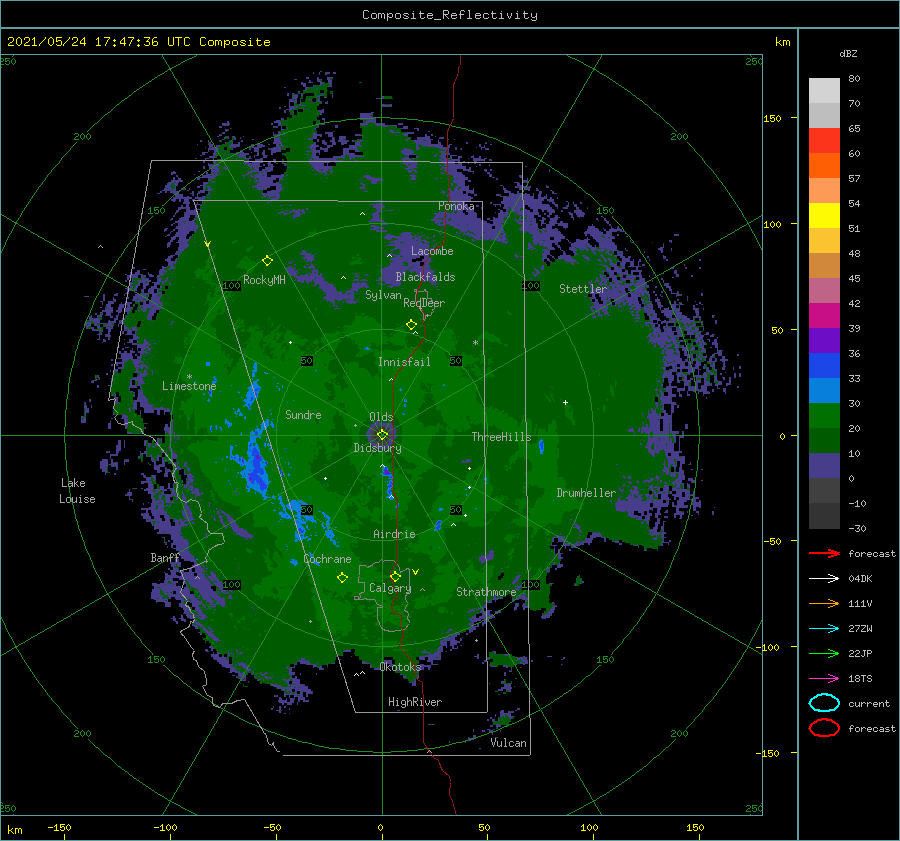The height and width of the screenshot is (841, 900).
Task: Click the Cochrane label
Action: point(327,559)
